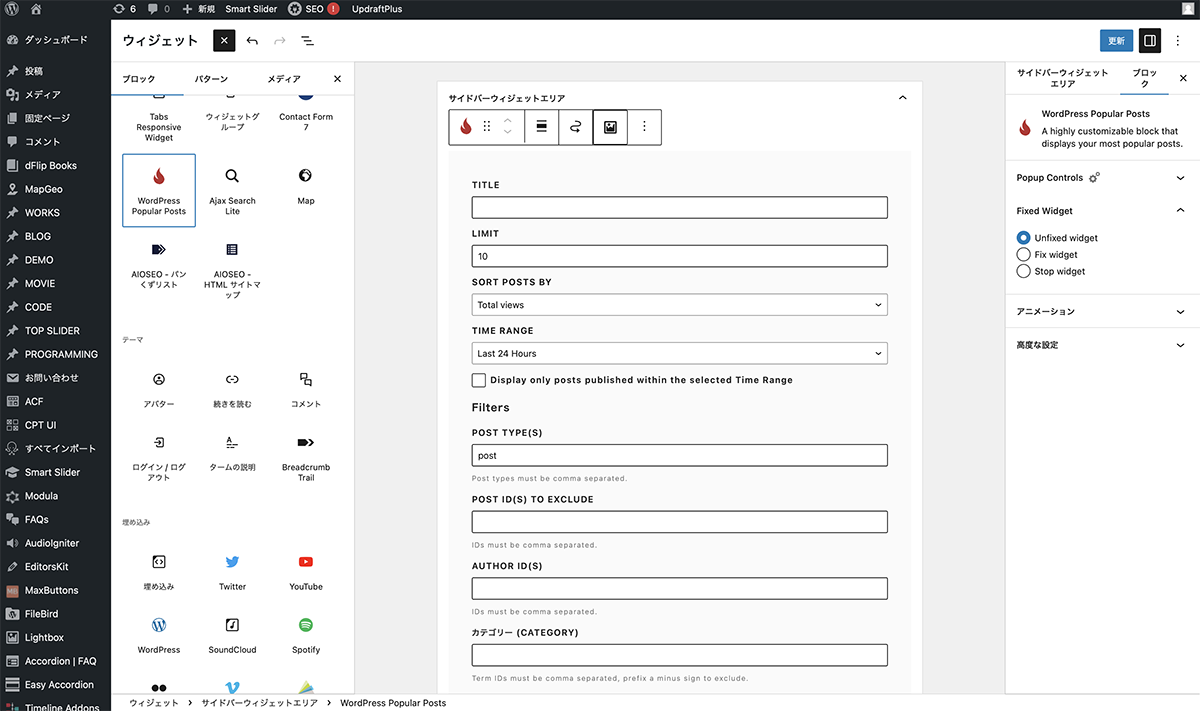The image size is (1200, 711).
Task: Enable display only posts within Time Range
Action: (x=479, y=380)
